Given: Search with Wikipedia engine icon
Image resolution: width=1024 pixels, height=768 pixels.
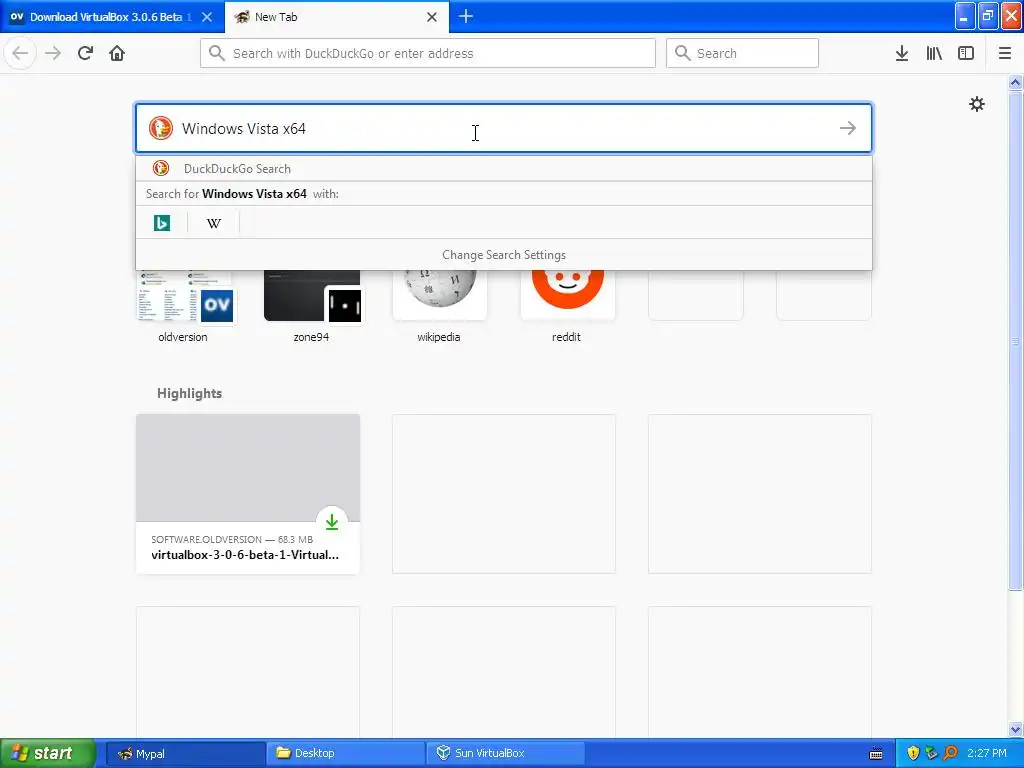Looking at the screenshot, I should [214, 223].
